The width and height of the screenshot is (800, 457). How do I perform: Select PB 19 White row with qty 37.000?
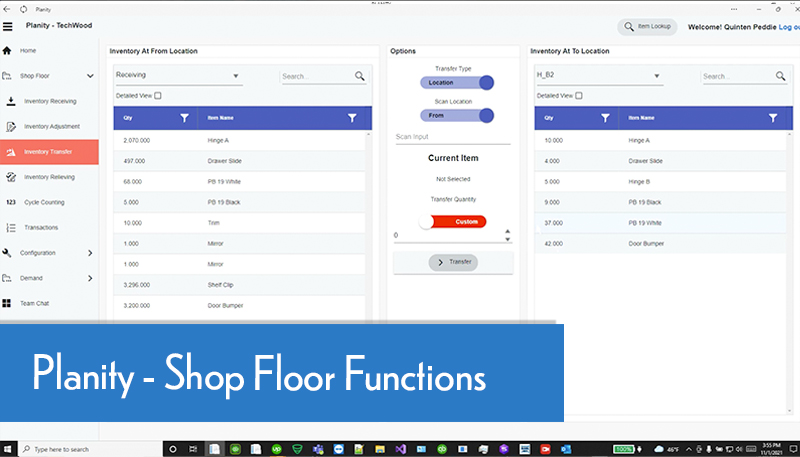tap(660, 223)
